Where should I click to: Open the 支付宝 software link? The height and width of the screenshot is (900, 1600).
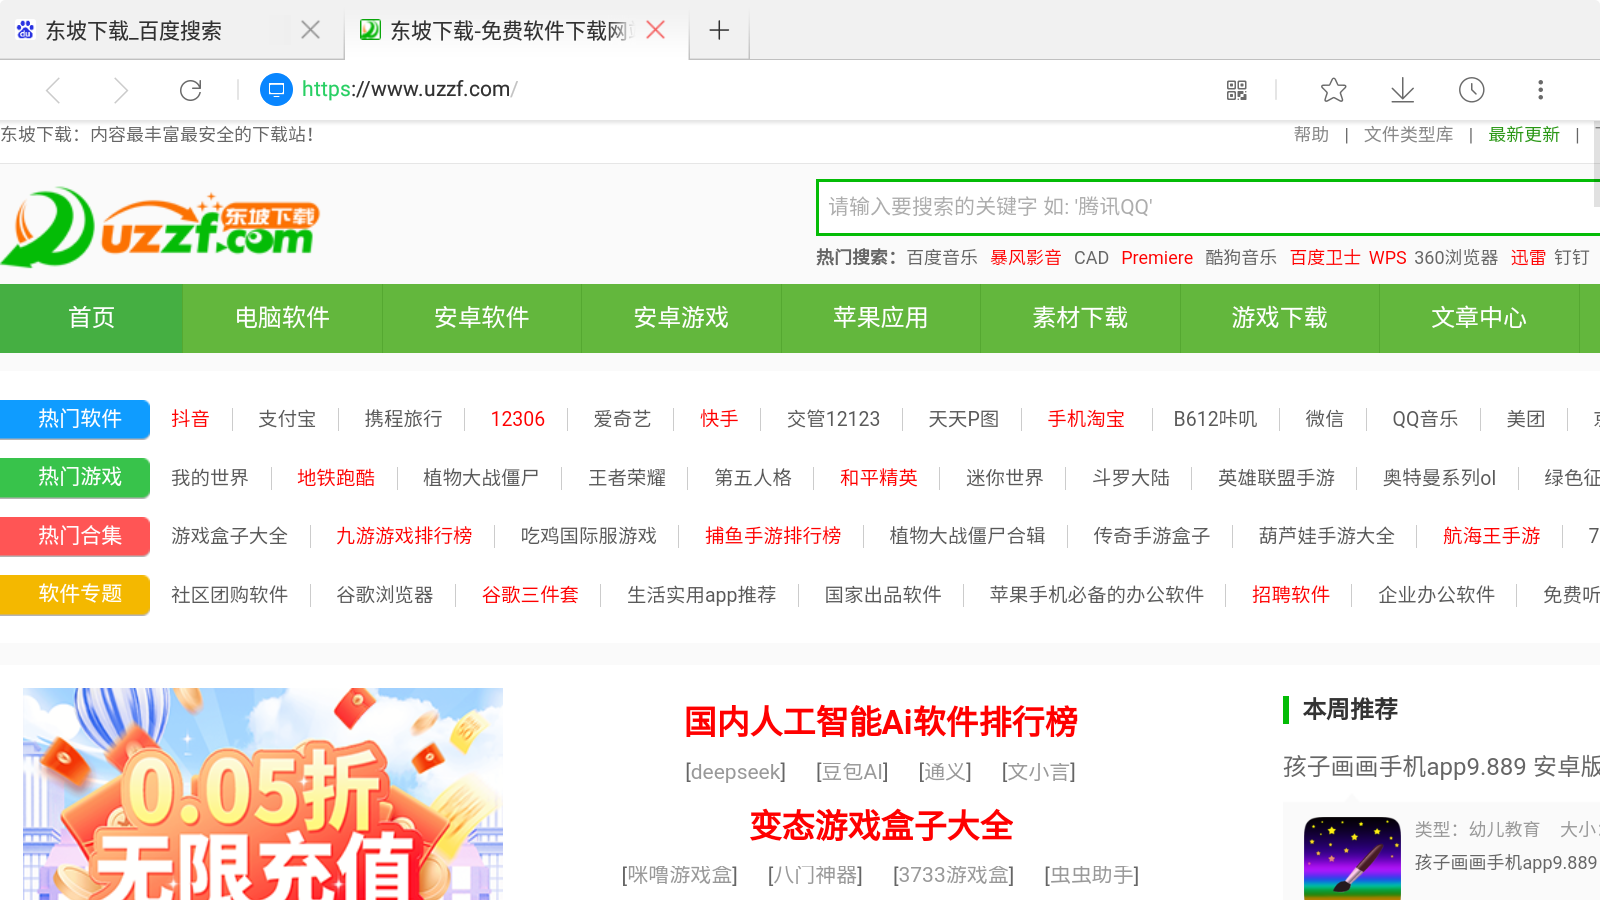click(287, 419)
